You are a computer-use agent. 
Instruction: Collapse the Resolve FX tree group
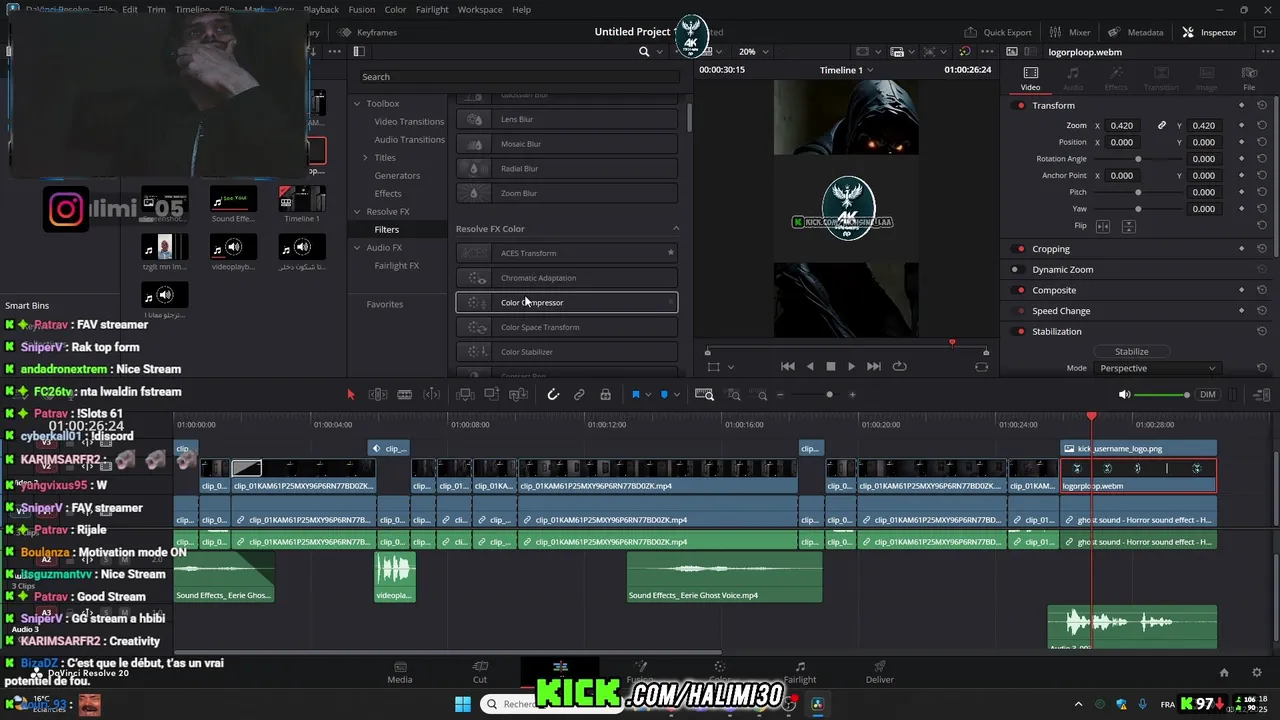click(357, 212)
